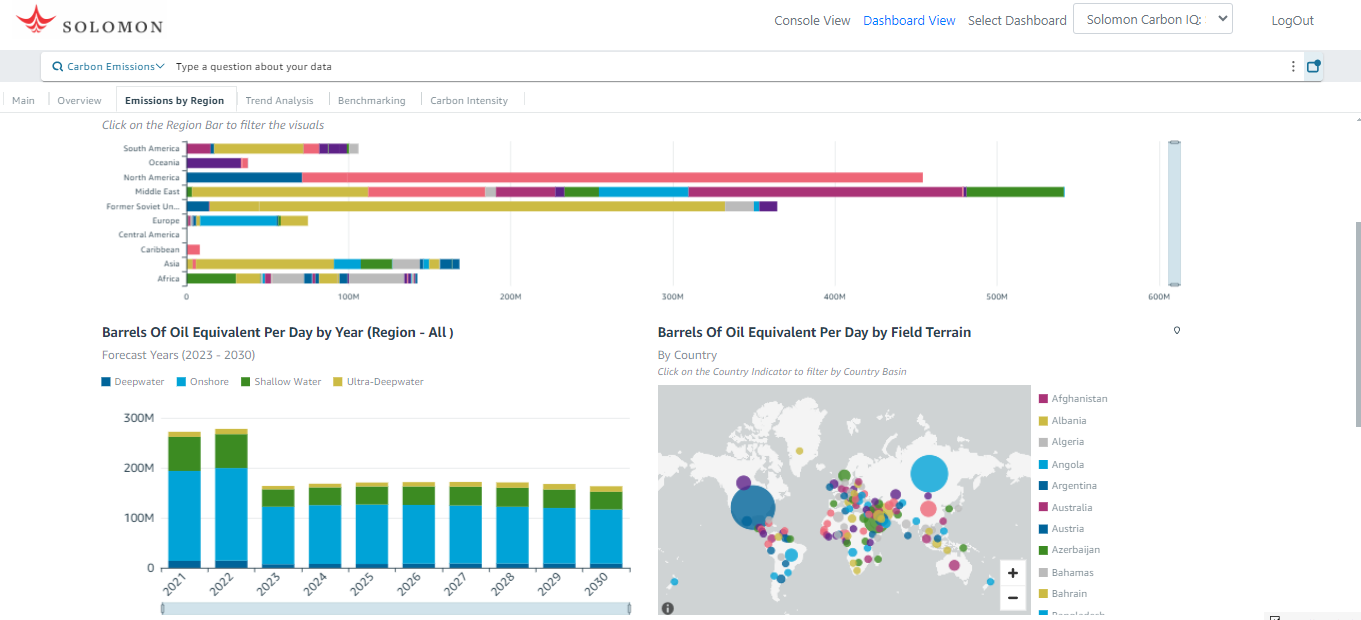
Task: Click the 2021 stacked bar
Action: [x=184, y=500]
